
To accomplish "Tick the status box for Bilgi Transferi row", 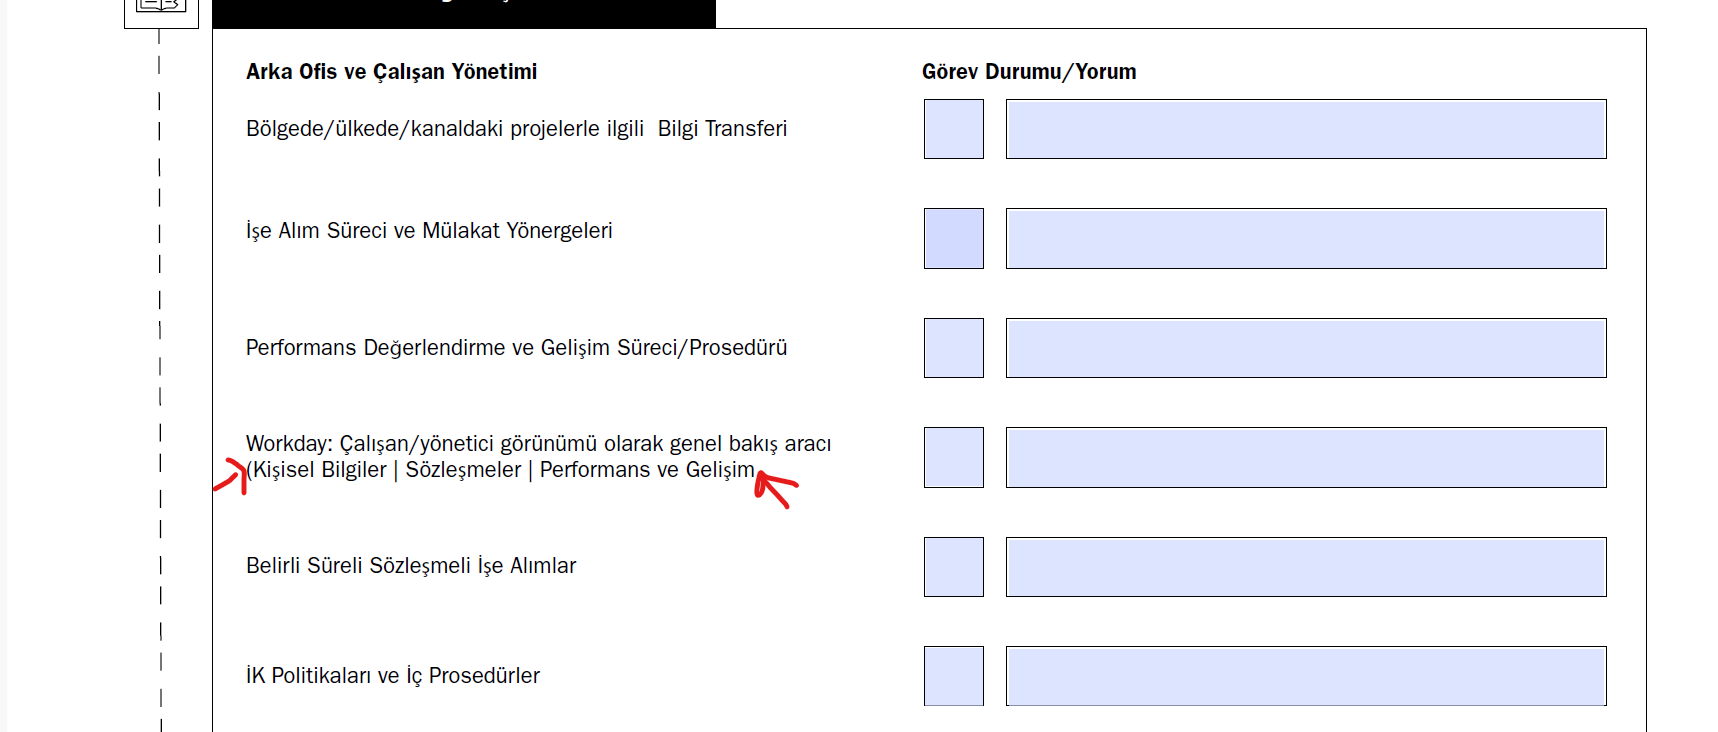I will pos(954,129).
